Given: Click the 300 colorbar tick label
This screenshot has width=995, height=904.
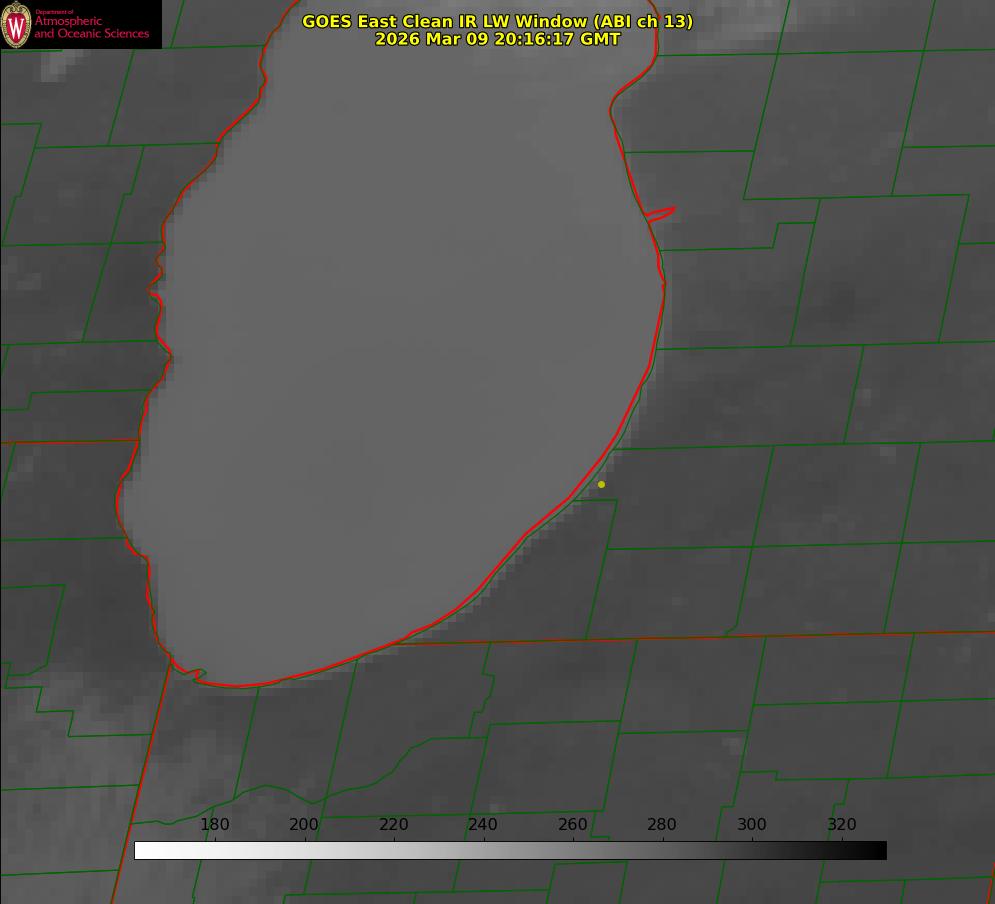Looking at the screenshot, I should (x=752, y=825).
